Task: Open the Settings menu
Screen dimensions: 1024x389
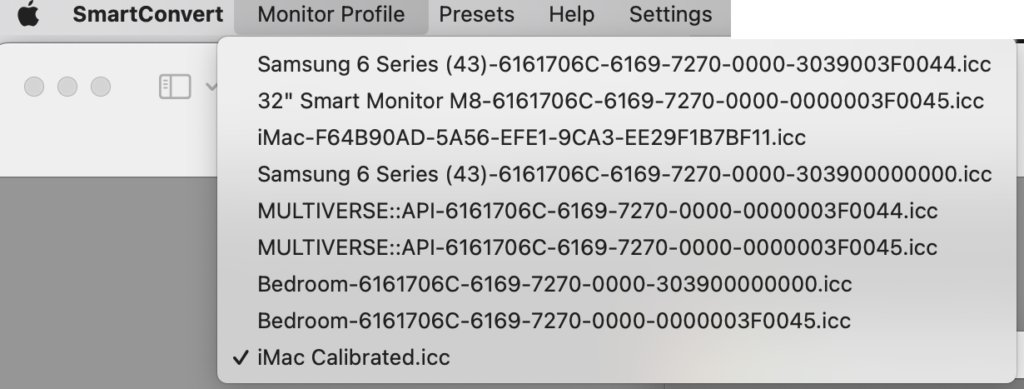Action: 671,14
